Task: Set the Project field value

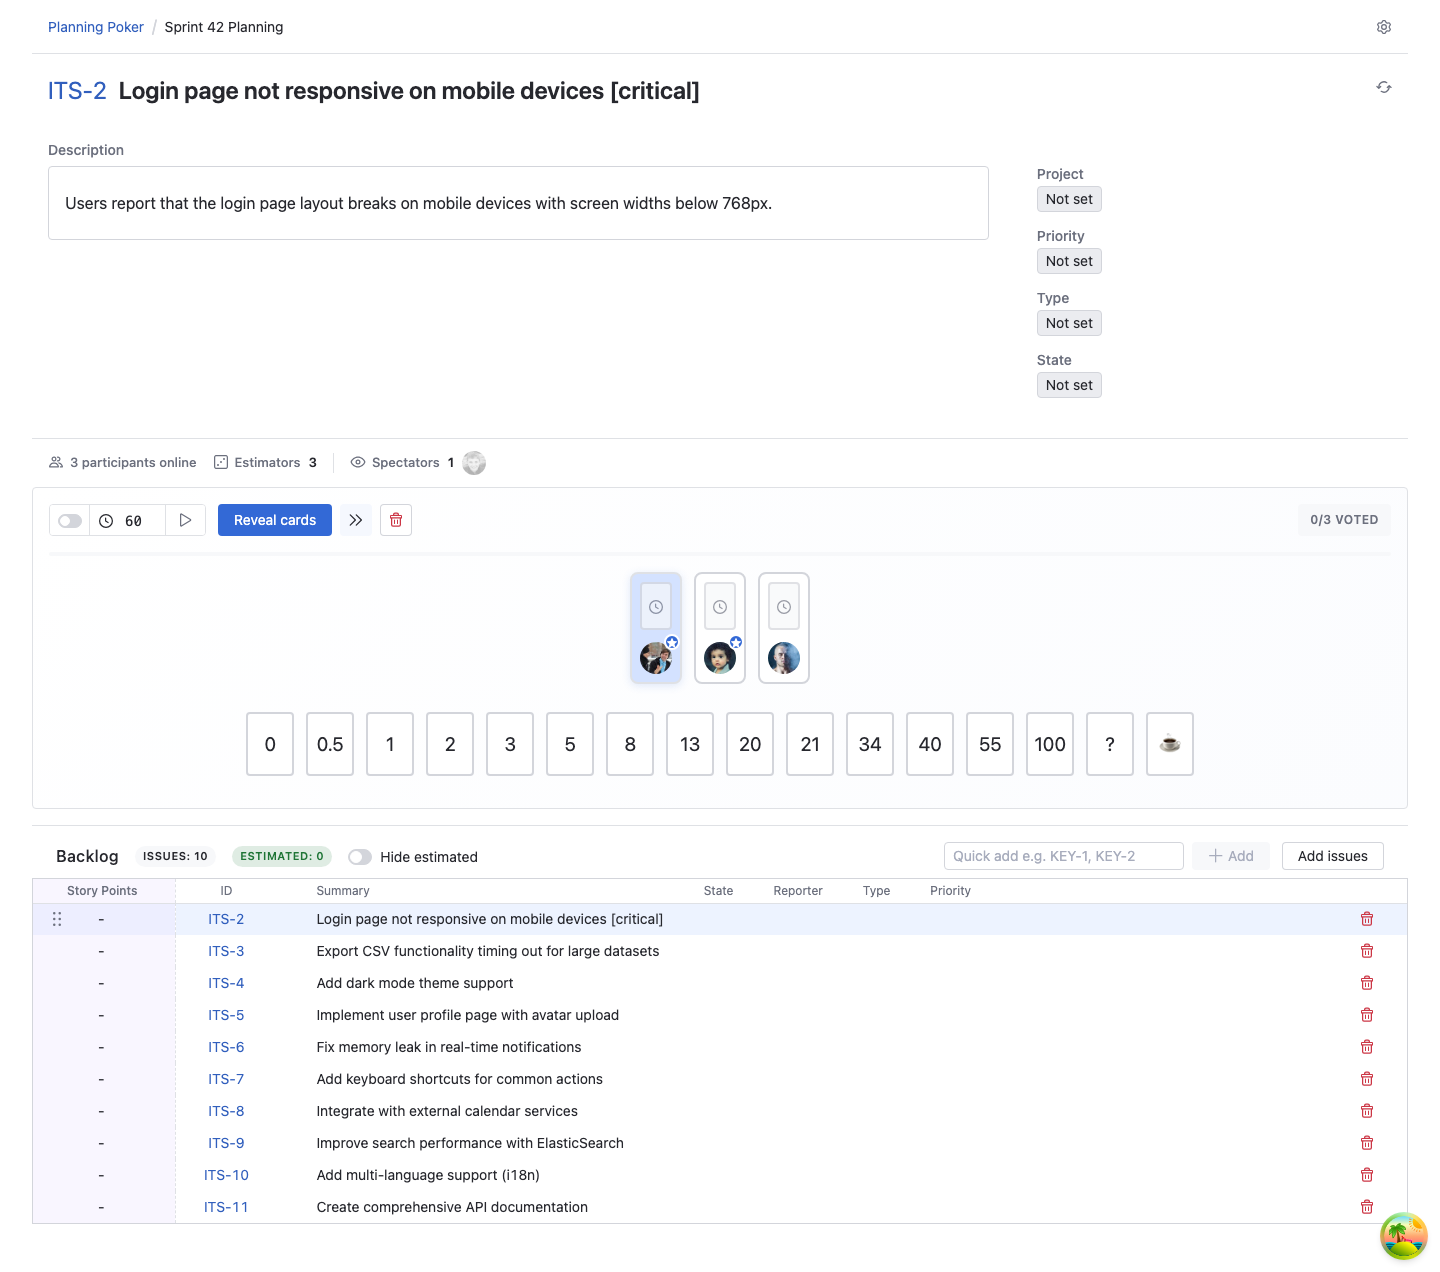Action: coord(1069,199)
